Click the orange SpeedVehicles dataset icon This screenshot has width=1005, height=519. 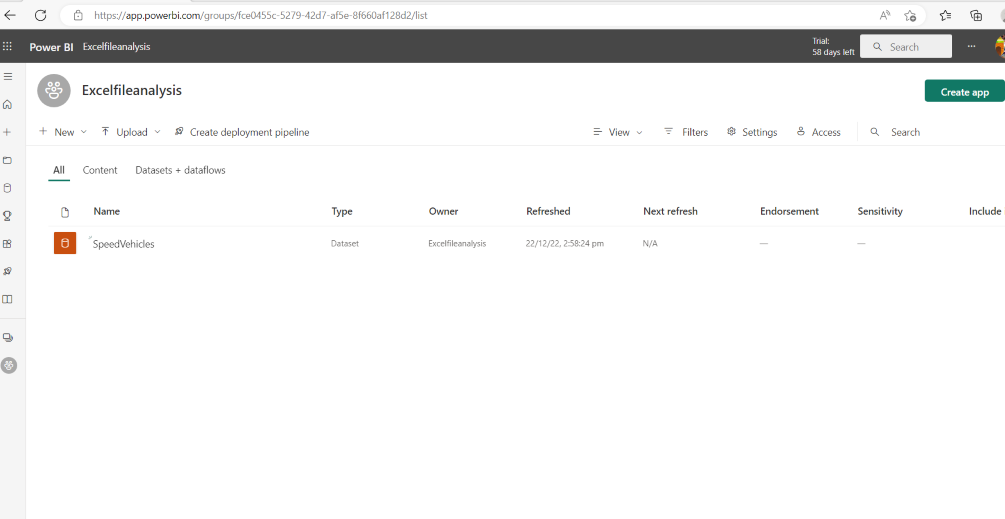(x=65, y=243)
